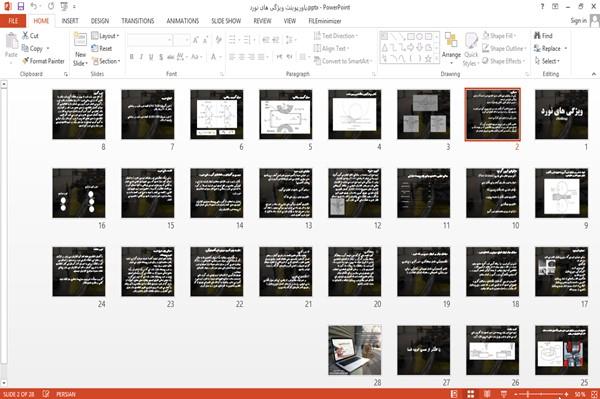Open the FILE tab

(13, 21)
